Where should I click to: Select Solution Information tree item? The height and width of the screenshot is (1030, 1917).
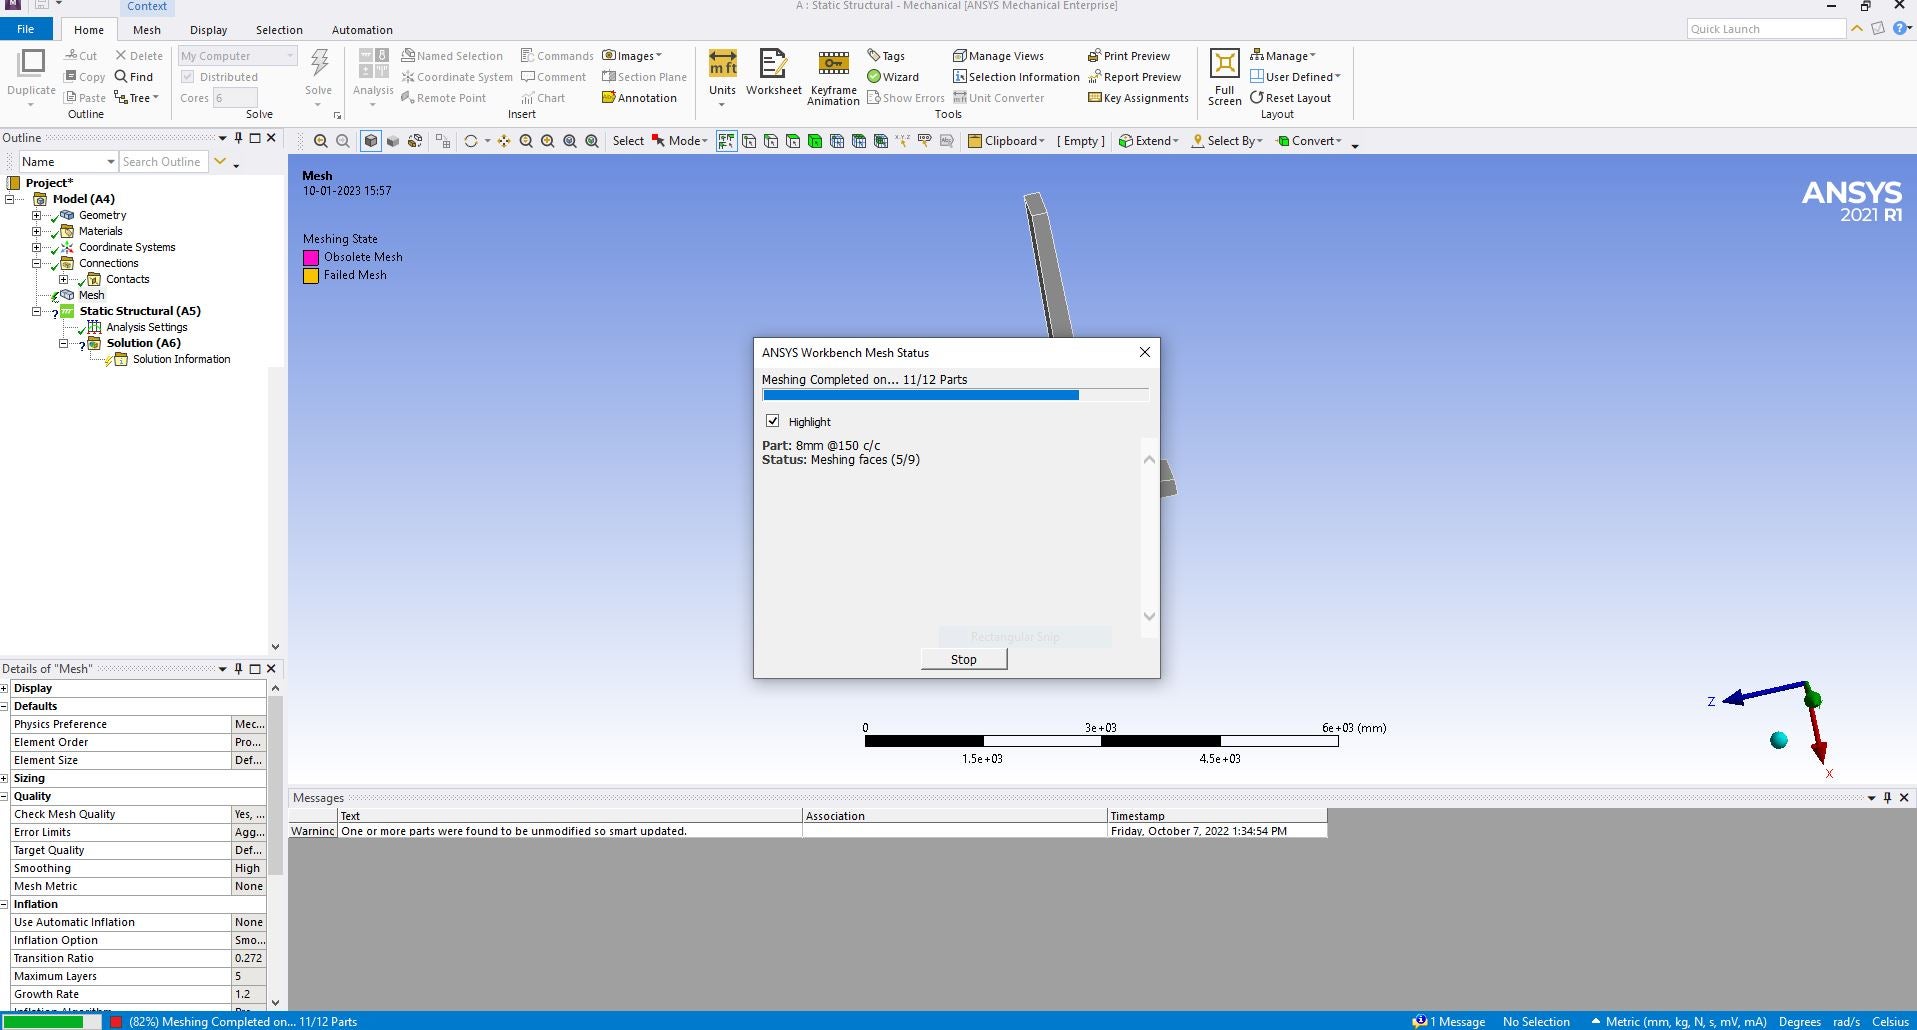coord(181,359)
